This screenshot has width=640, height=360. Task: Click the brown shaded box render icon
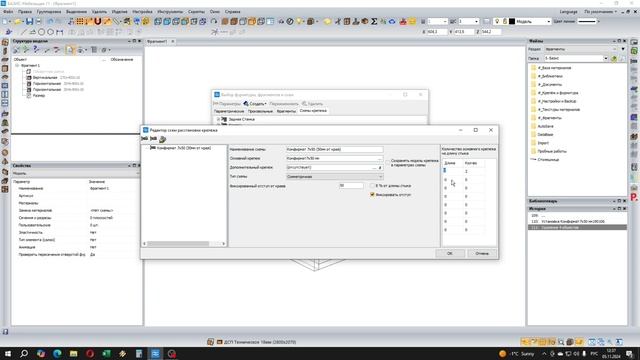[x=225, y=21]
